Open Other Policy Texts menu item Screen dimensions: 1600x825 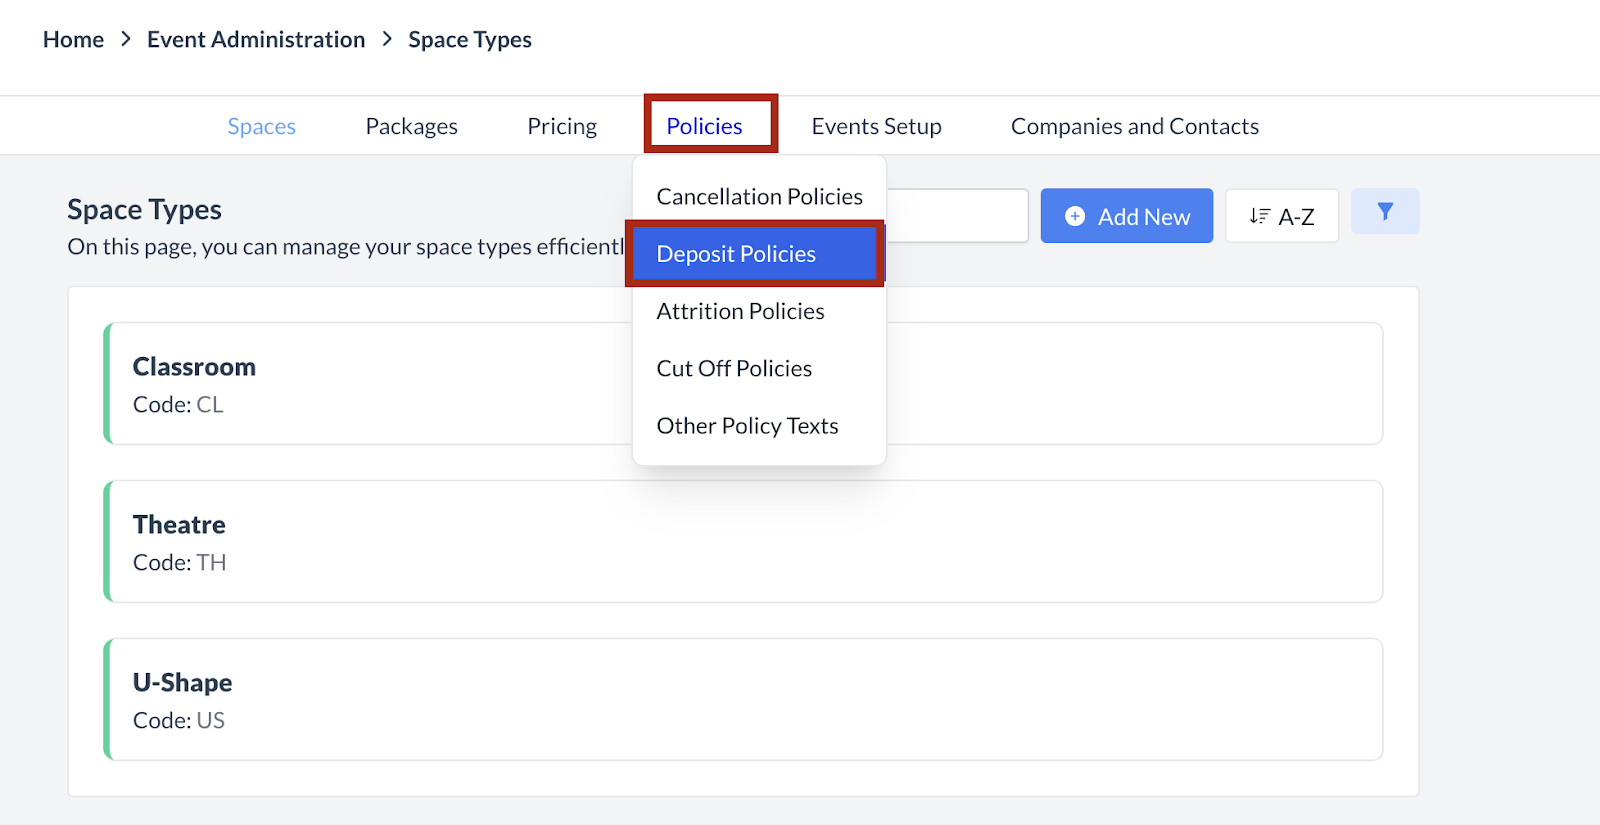(747, 426)
